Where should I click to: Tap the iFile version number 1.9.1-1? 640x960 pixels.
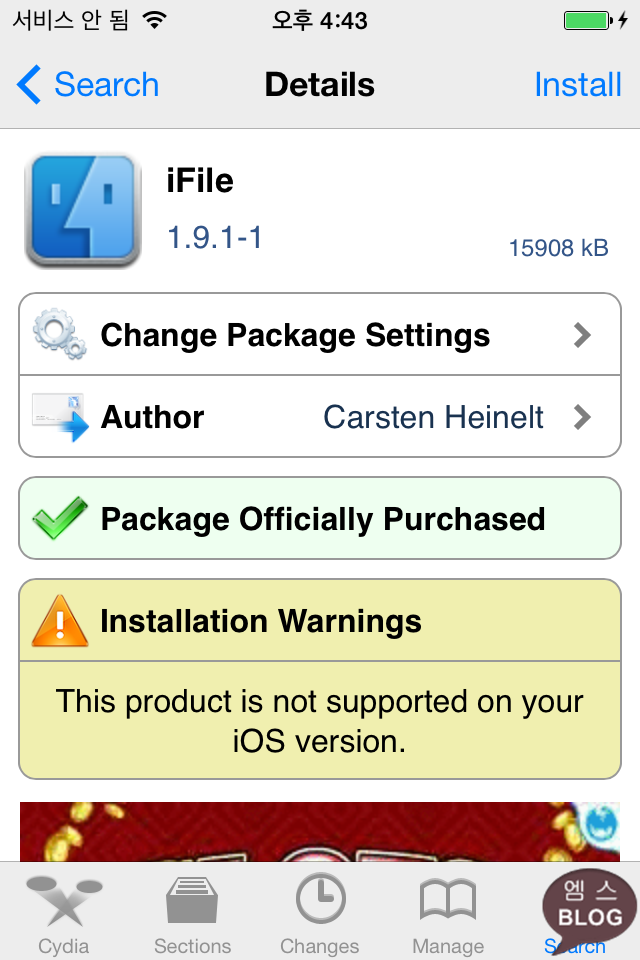(215, 238)
